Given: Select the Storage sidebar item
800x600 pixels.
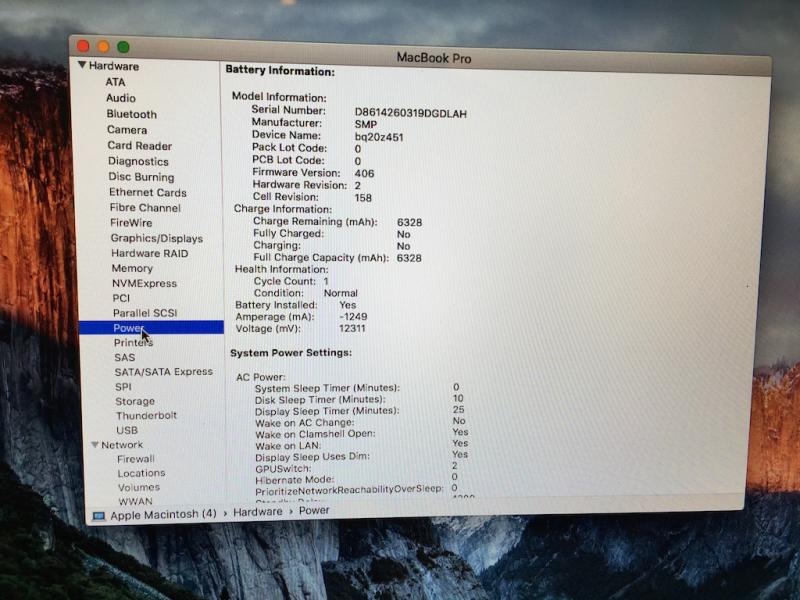Looking at the screenshot, I should 134,401.
